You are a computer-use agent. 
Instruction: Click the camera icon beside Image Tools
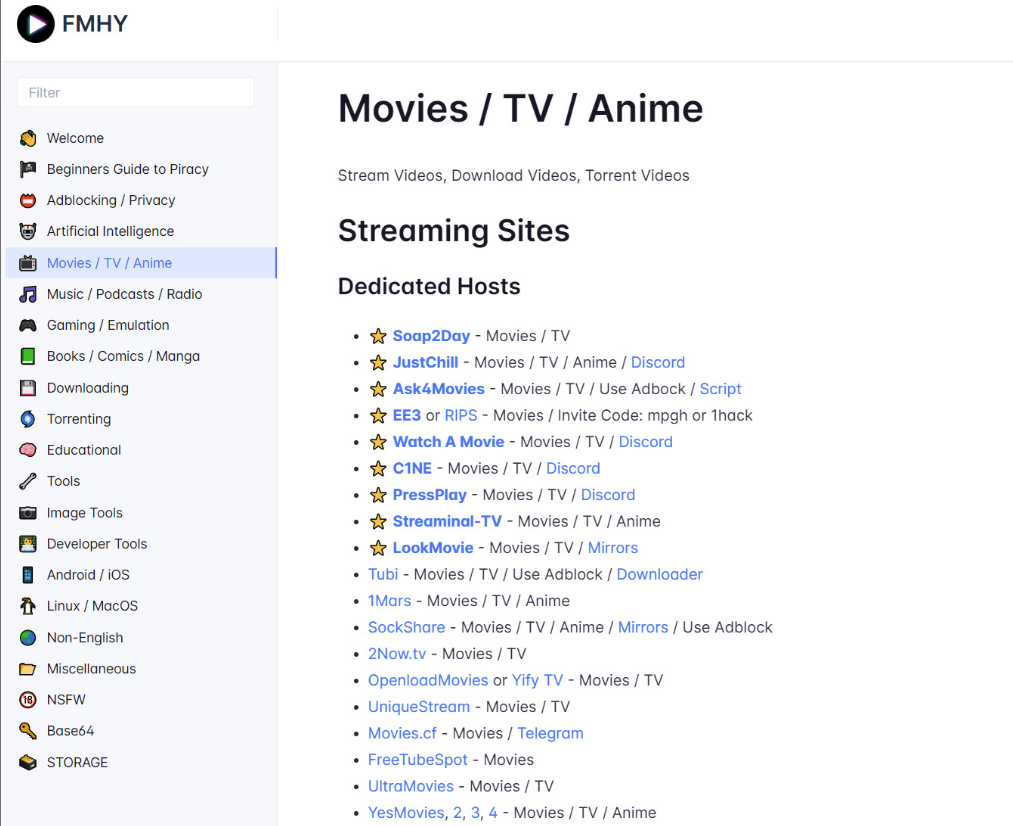(x=28, y=513)
